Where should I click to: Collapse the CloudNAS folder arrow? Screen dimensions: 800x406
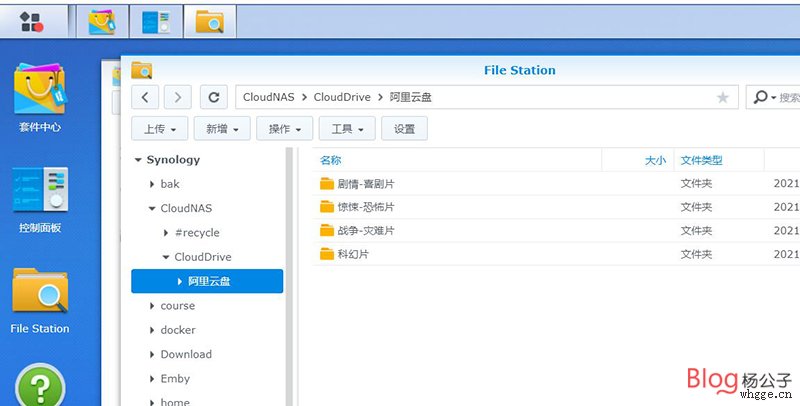click(152, 209)
